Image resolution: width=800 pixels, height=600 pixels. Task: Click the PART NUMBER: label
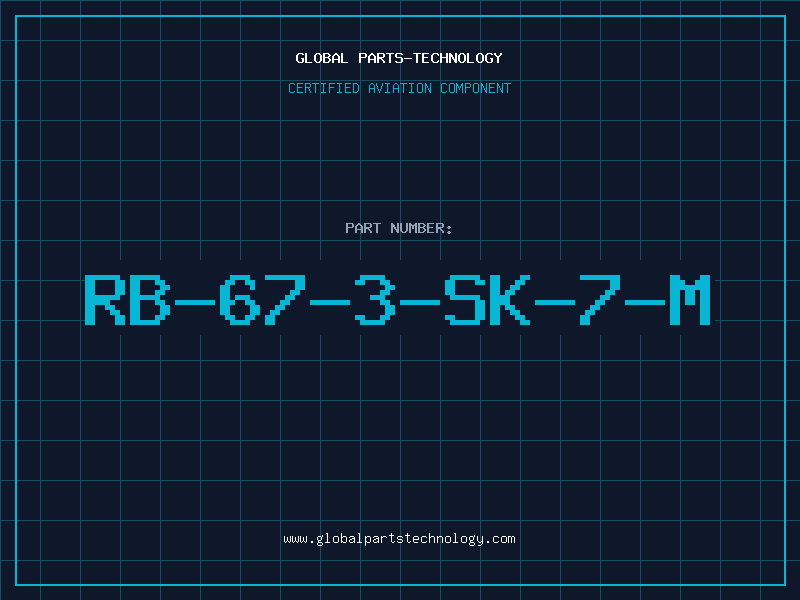[399, 228]
